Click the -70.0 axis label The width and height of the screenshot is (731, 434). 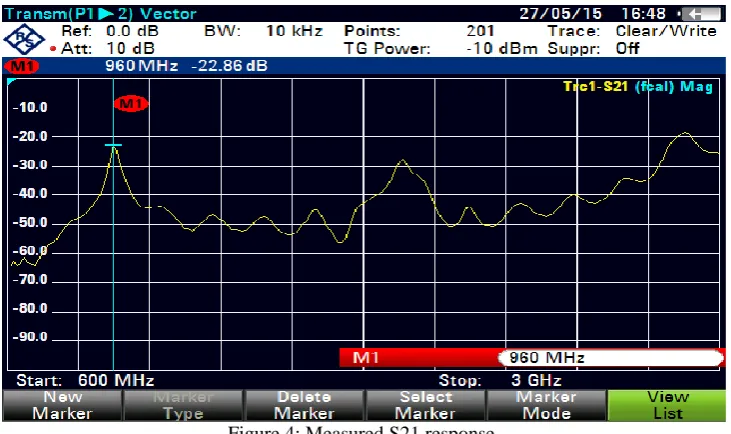point(30,280)
